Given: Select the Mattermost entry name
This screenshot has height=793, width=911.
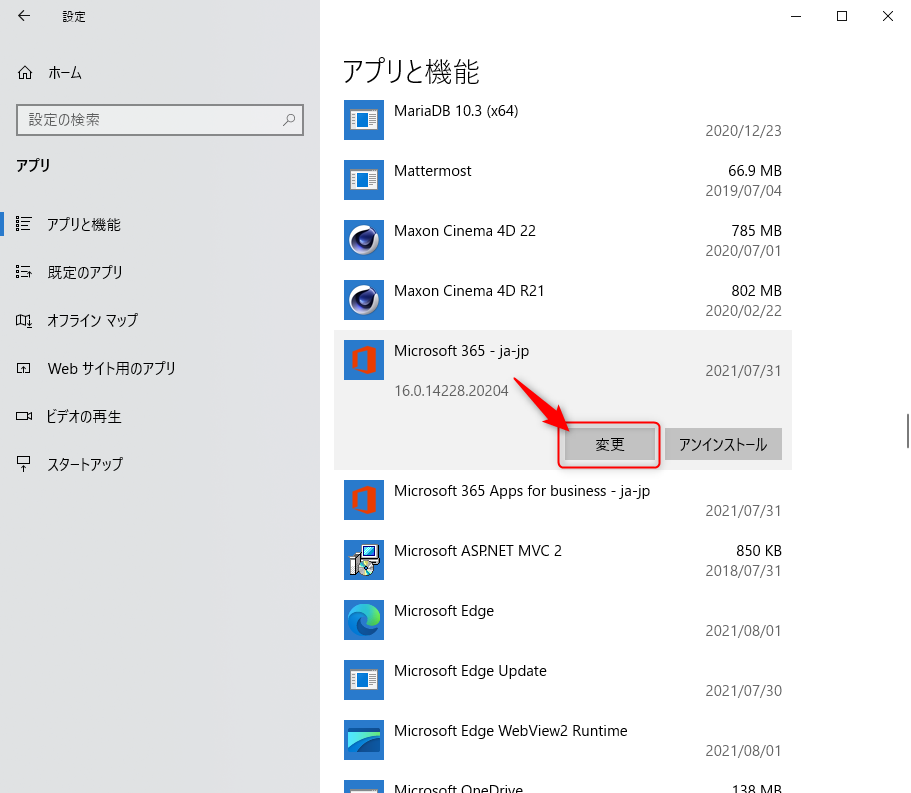Looking at the screenshot, I should (x=433, y=171).
